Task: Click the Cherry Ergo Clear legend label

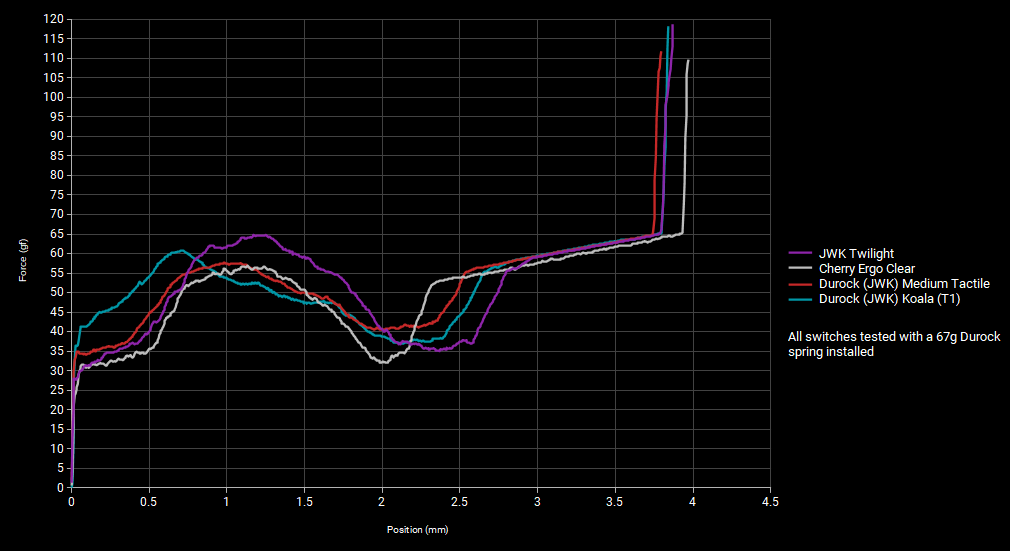Action: [x=866, y=269]
